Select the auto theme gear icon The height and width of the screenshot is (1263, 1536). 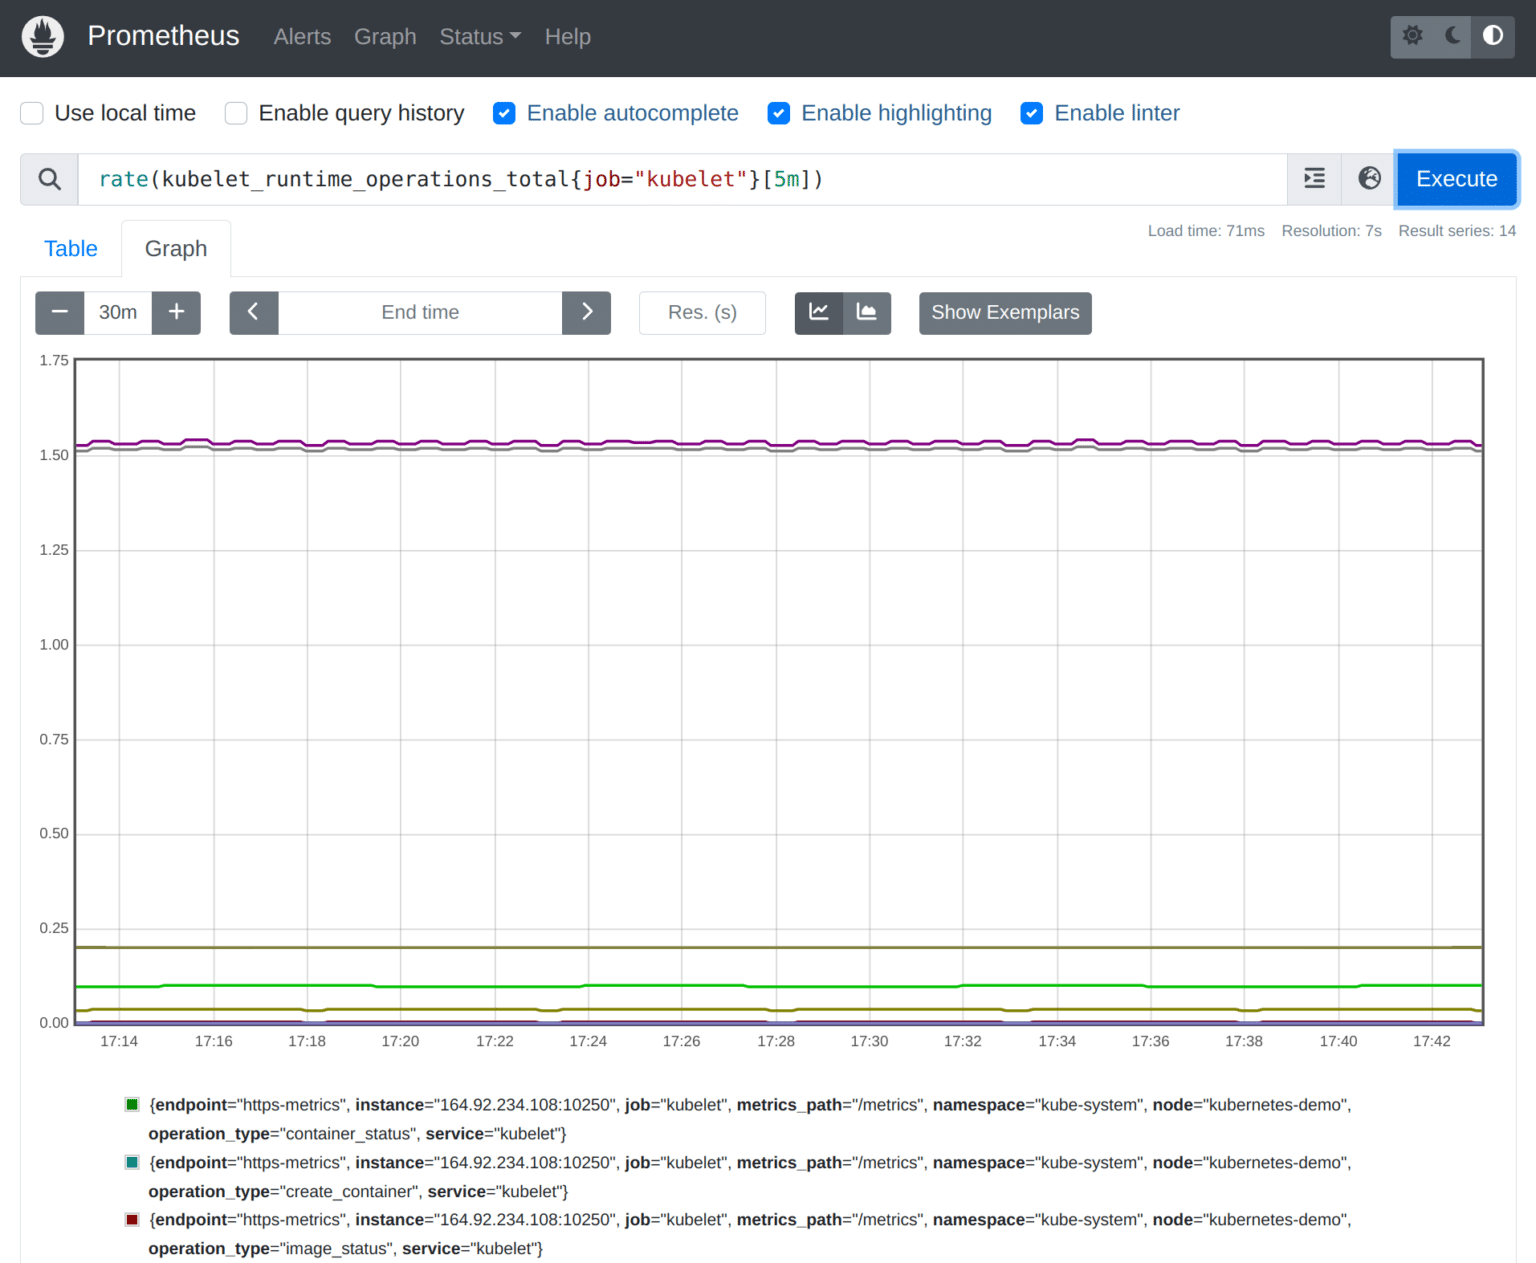click(x=1412, y=35)
